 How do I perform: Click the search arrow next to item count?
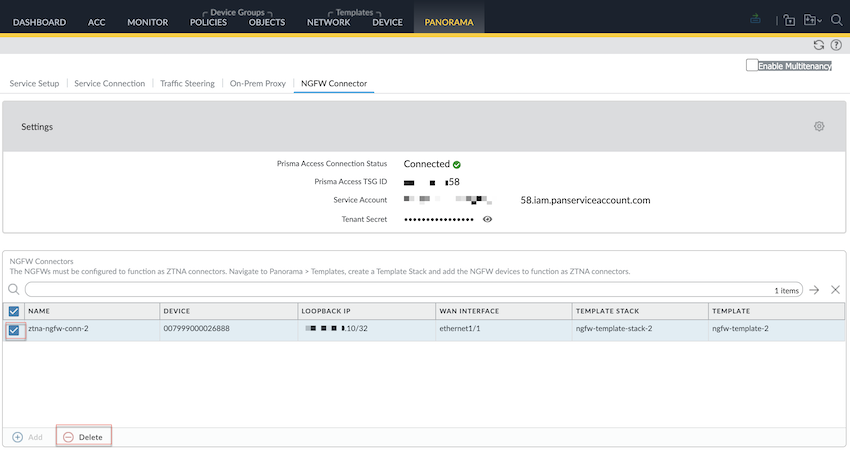coord(815,289)
